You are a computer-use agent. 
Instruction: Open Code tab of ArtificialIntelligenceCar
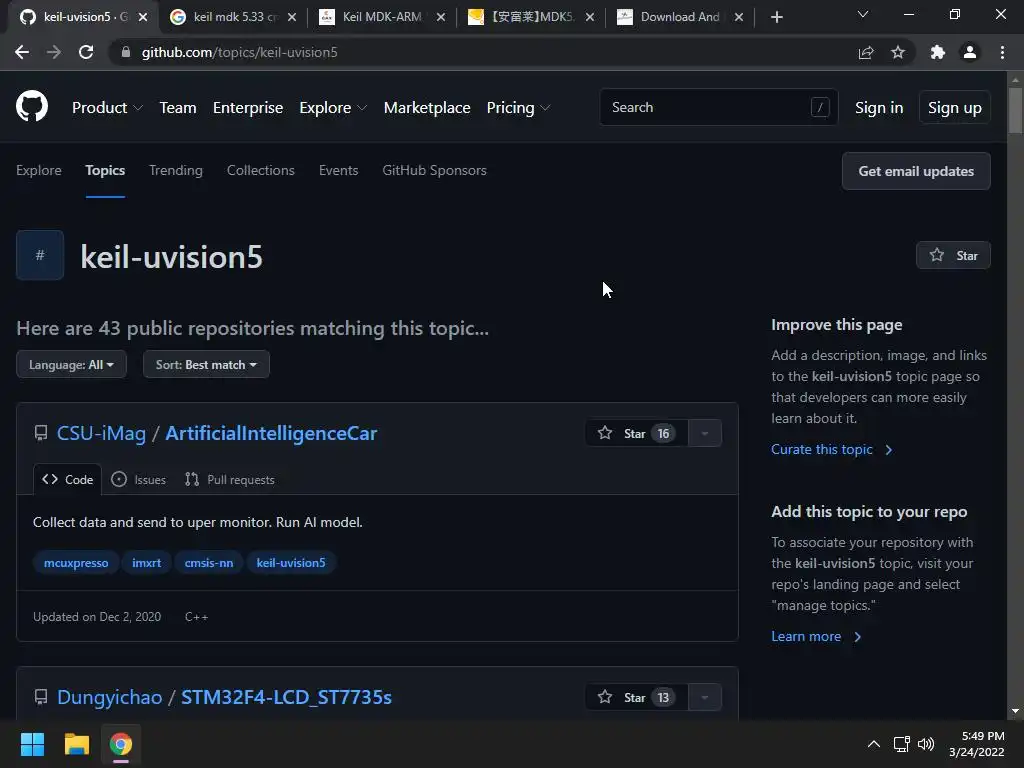(67, 479)
